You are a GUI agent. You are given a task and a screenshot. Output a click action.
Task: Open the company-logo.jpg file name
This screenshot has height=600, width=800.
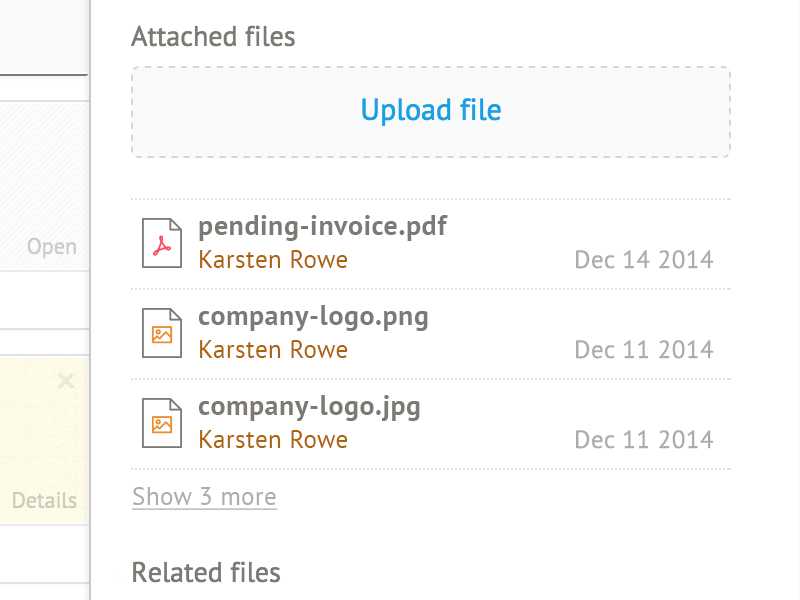(x=309, y=407)
